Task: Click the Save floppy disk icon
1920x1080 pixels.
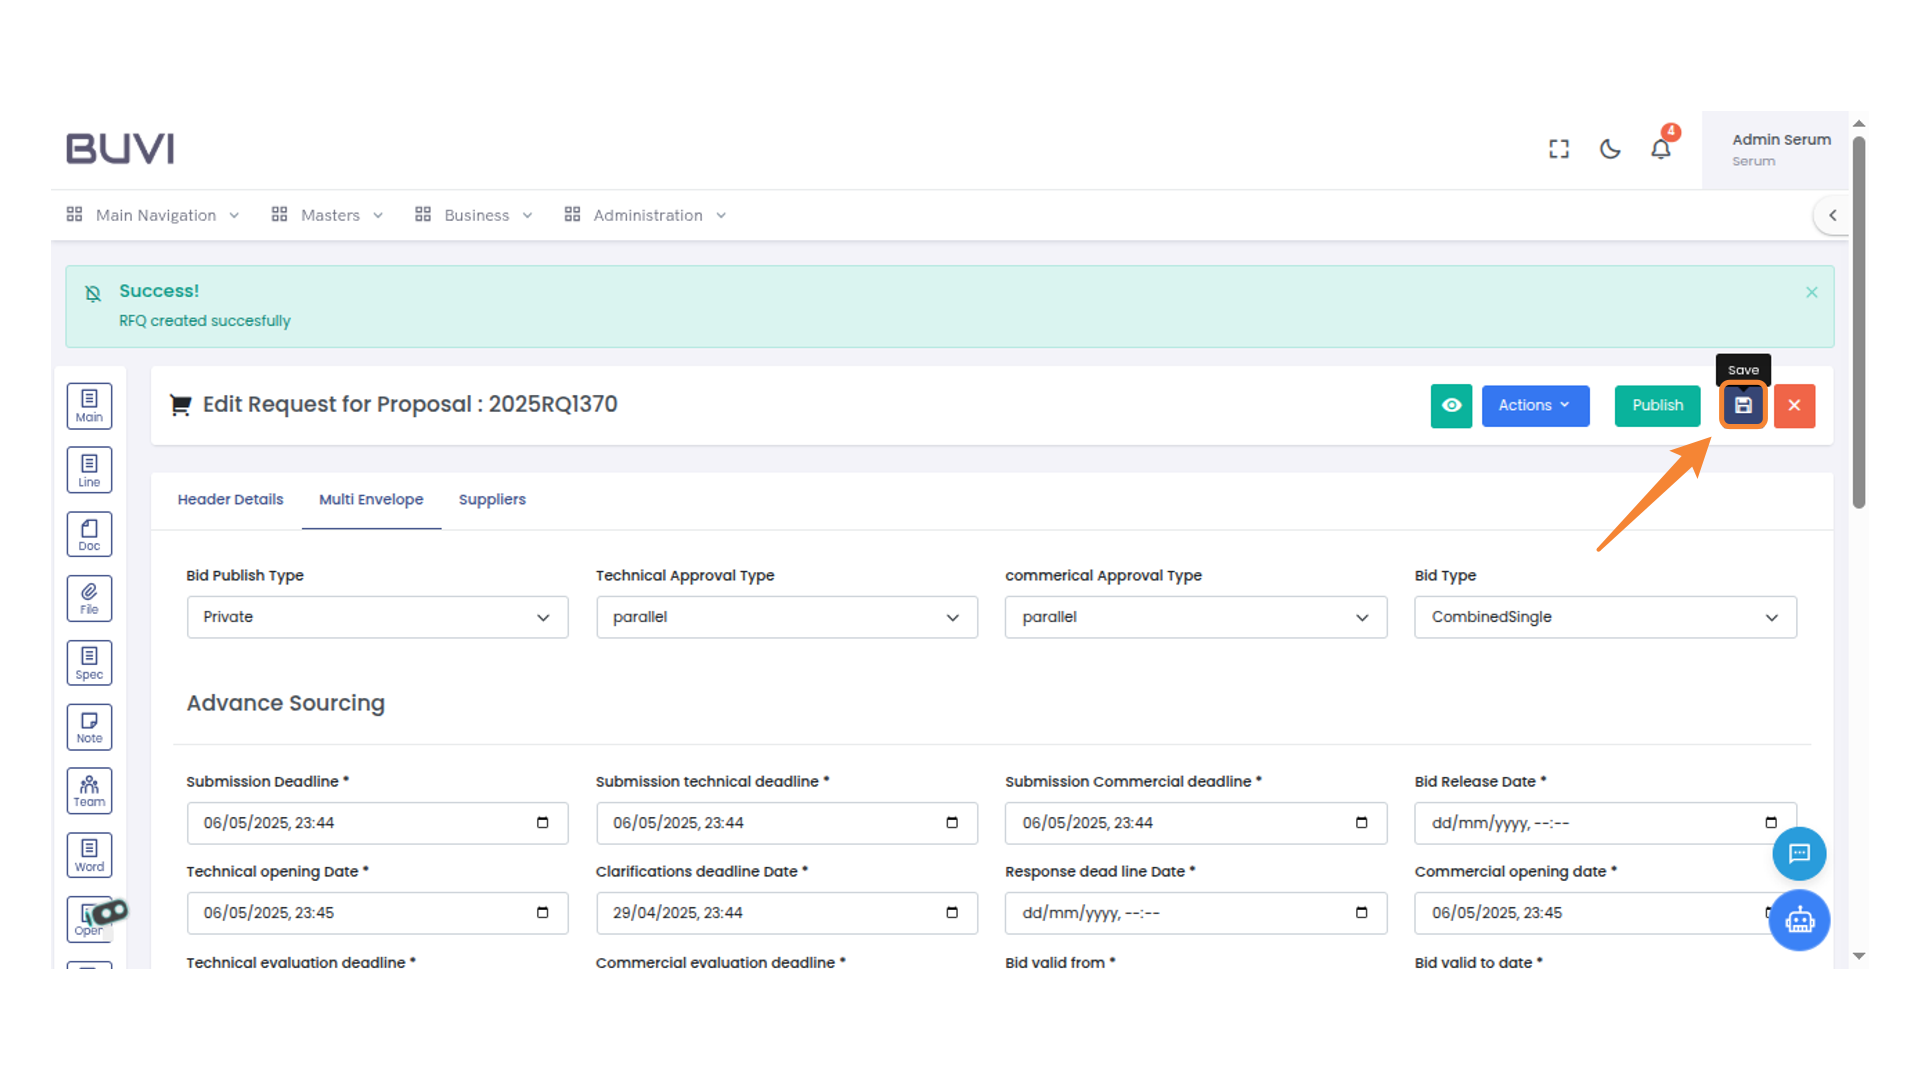Action: coord(1743,406)
